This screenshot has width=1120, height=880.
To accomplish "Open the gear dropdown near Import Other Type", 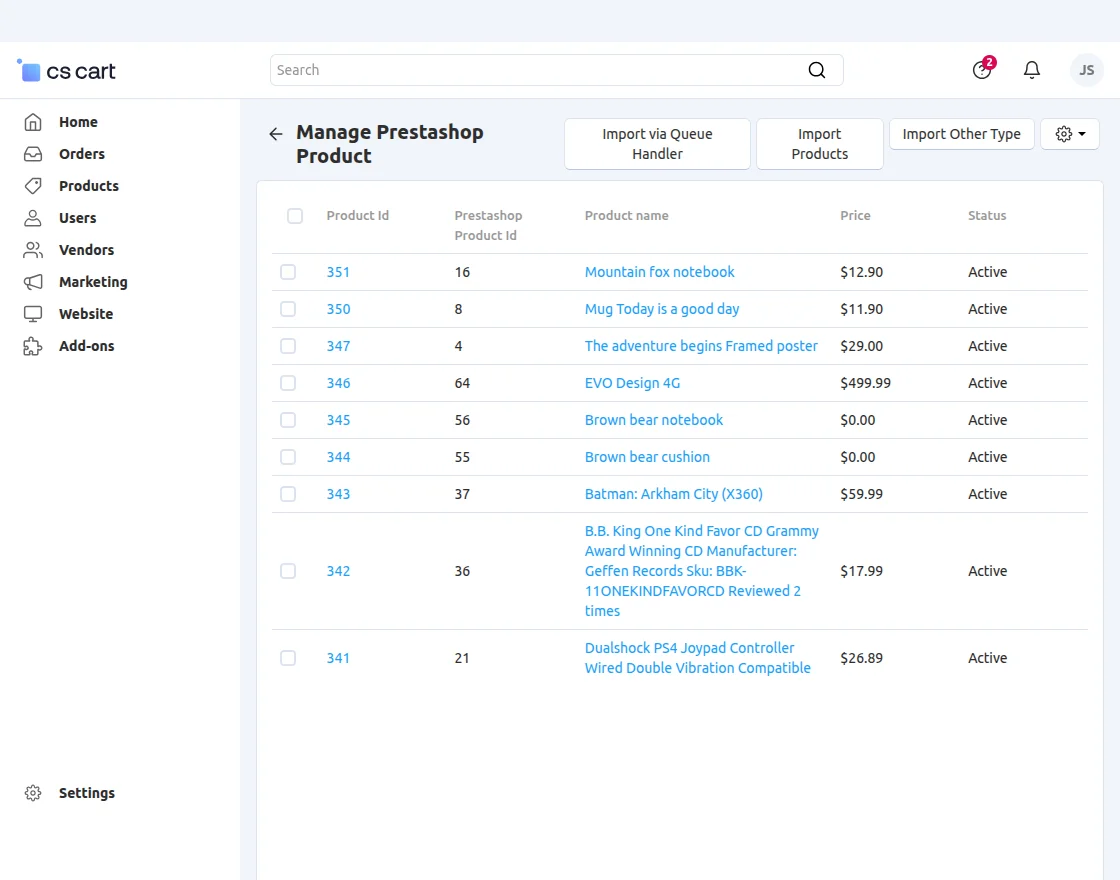I will click(1069, 133).
